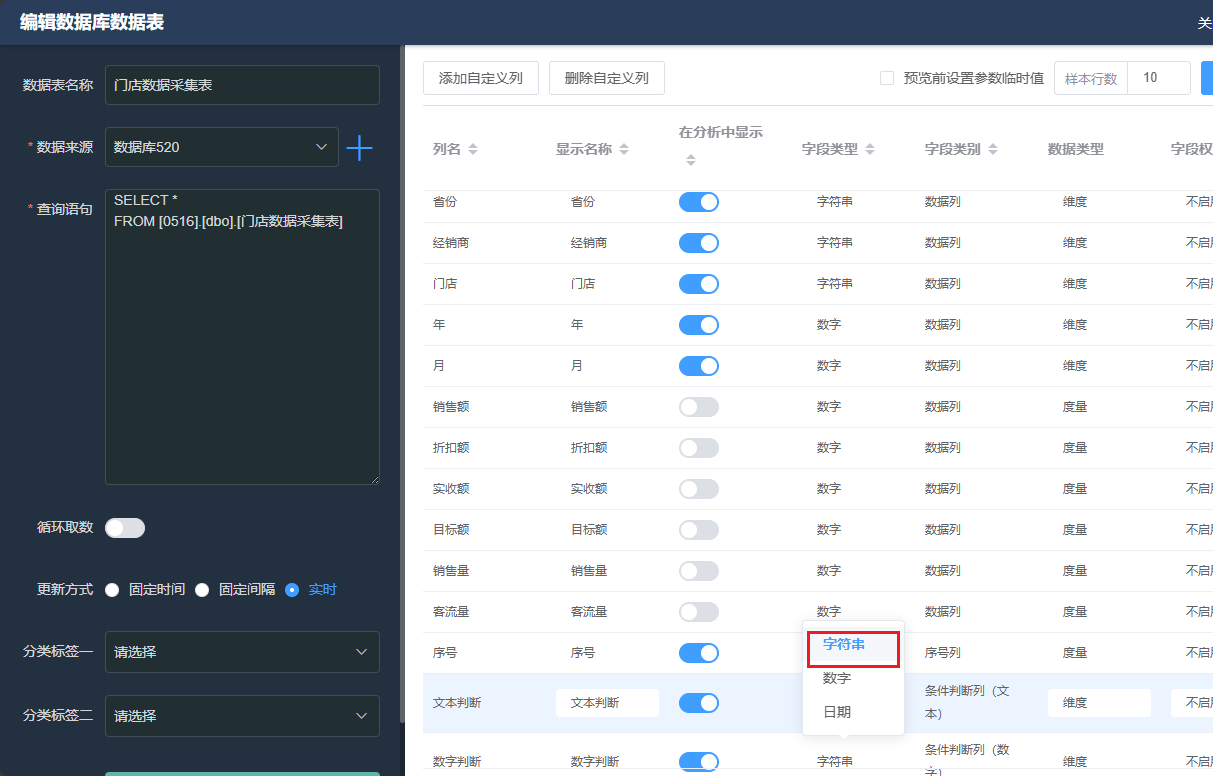Toggle analysis display for 经销商 row
This screenshot has height=776, width=1213.
(x=699, y=243)
